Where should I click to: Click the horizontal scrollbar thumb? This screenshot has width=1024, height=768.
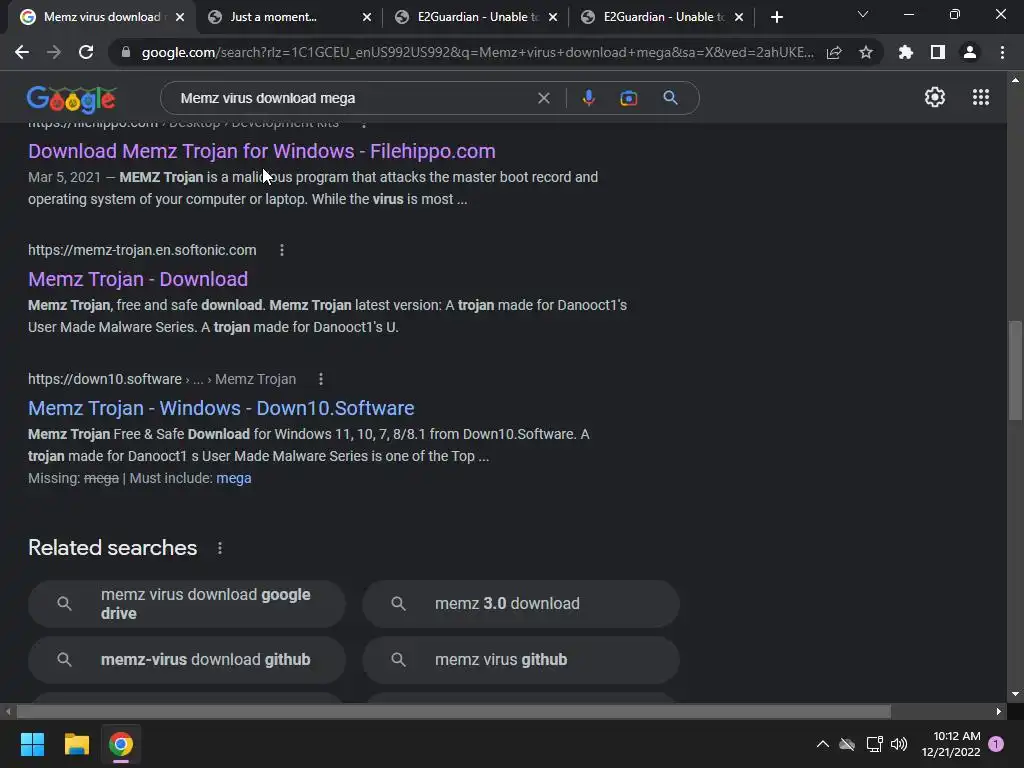coord(453,711)
